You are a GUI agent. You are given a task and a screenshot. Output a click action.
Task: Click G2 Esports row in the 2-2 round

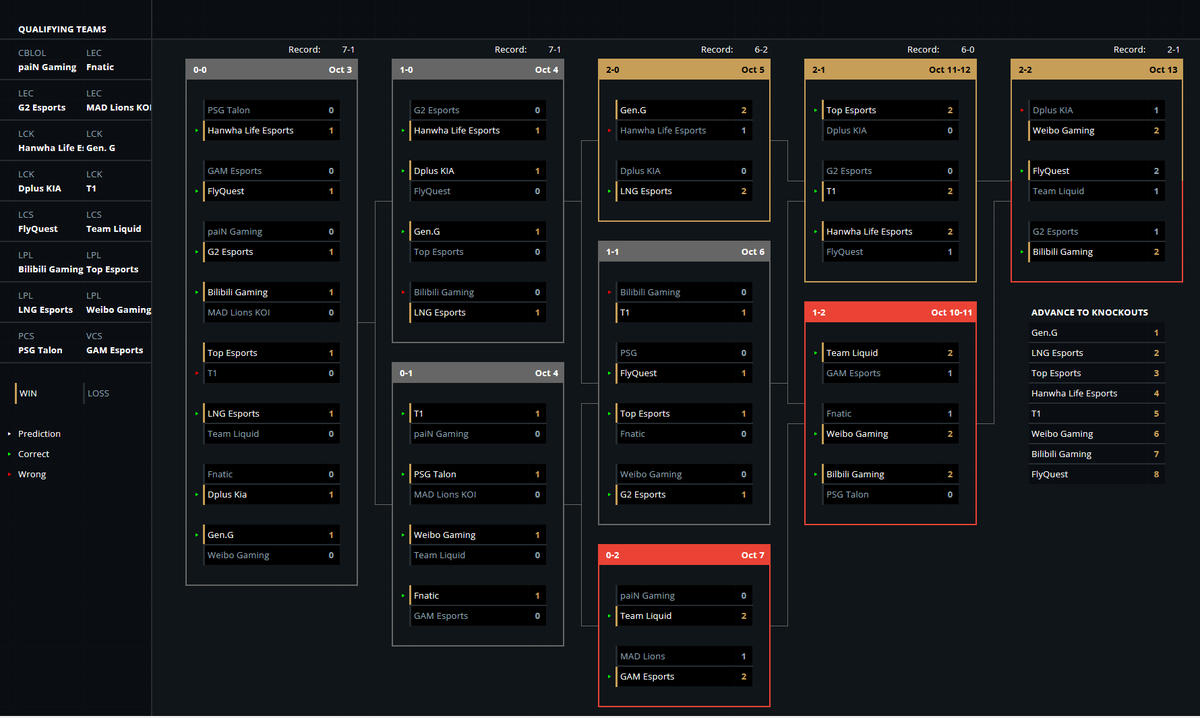pyautogui.click(x=1096, y=231)
